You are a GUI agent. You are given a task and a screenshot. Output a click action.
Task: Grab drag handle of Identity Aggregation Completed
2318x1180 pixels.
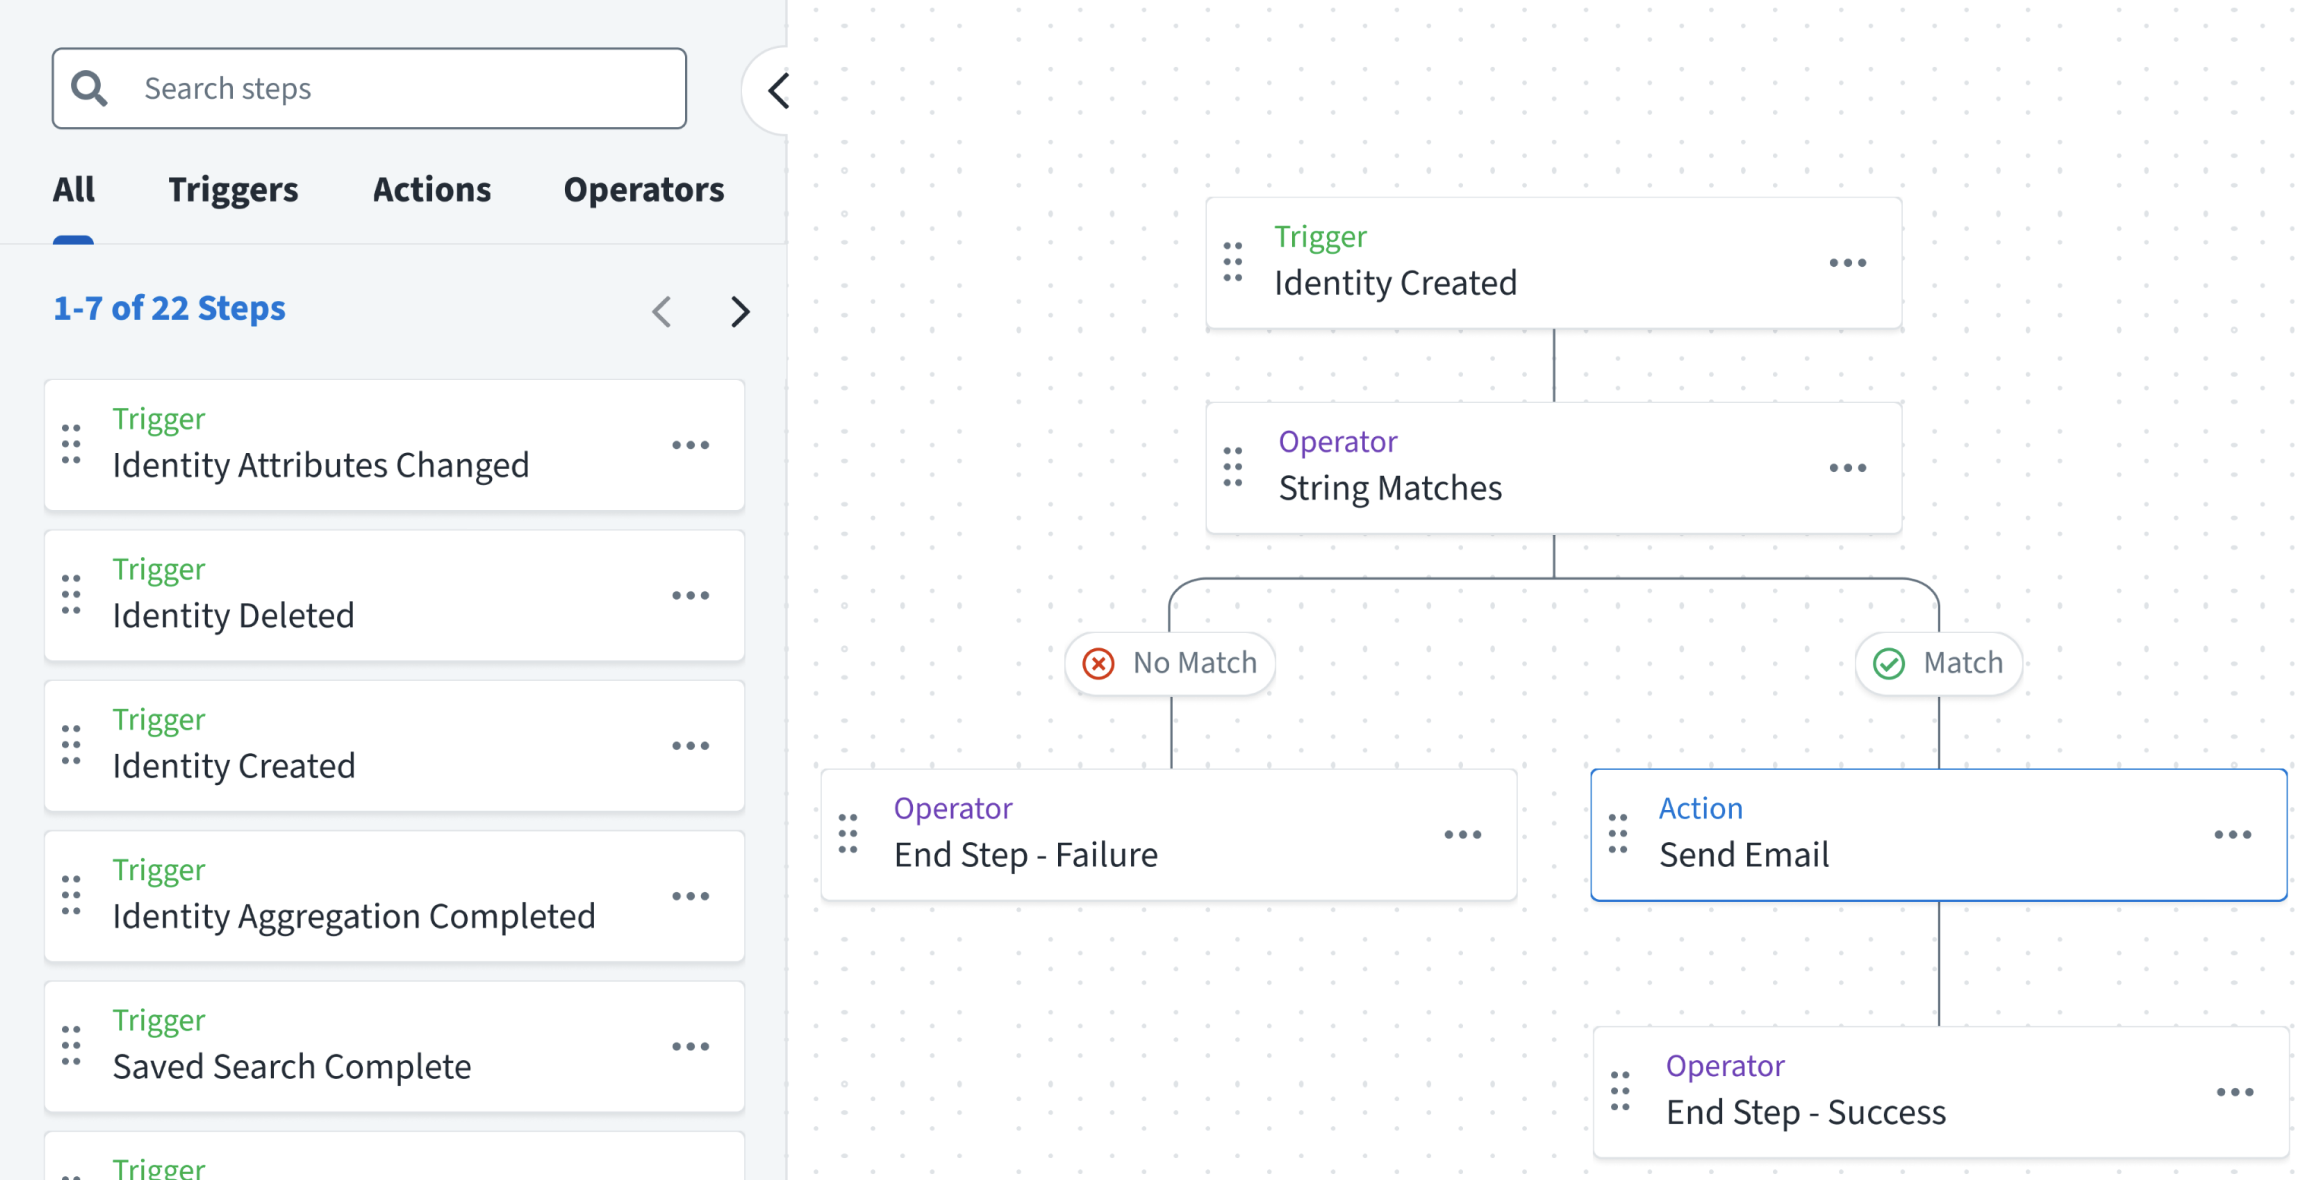point(71,895)
